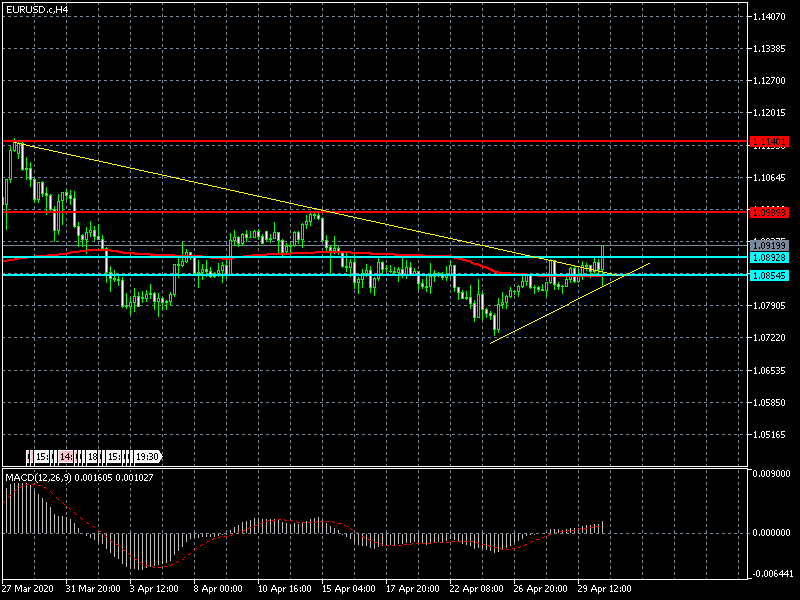Viewport: 800px width, 600px height.
Task: Click the 1.13385 price scale value
Action: click(x=769, y=49)
